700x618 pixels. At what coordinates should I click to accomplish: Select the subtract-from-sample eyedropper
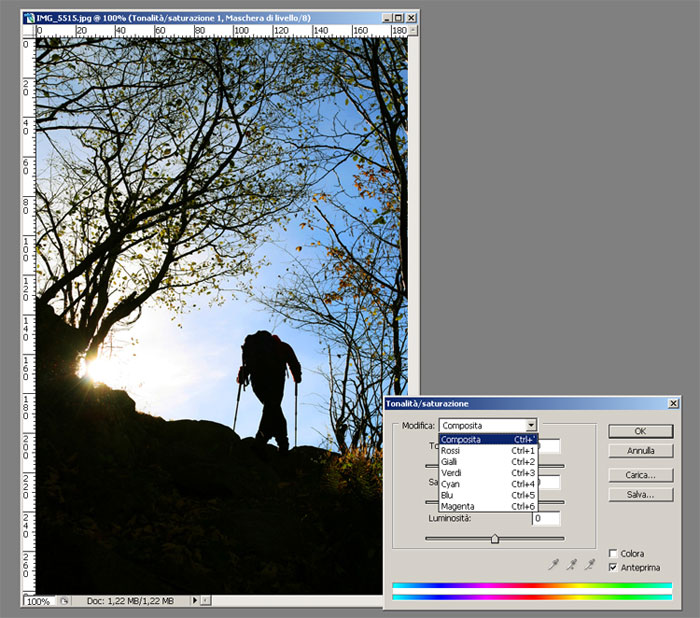click(590, 565)
